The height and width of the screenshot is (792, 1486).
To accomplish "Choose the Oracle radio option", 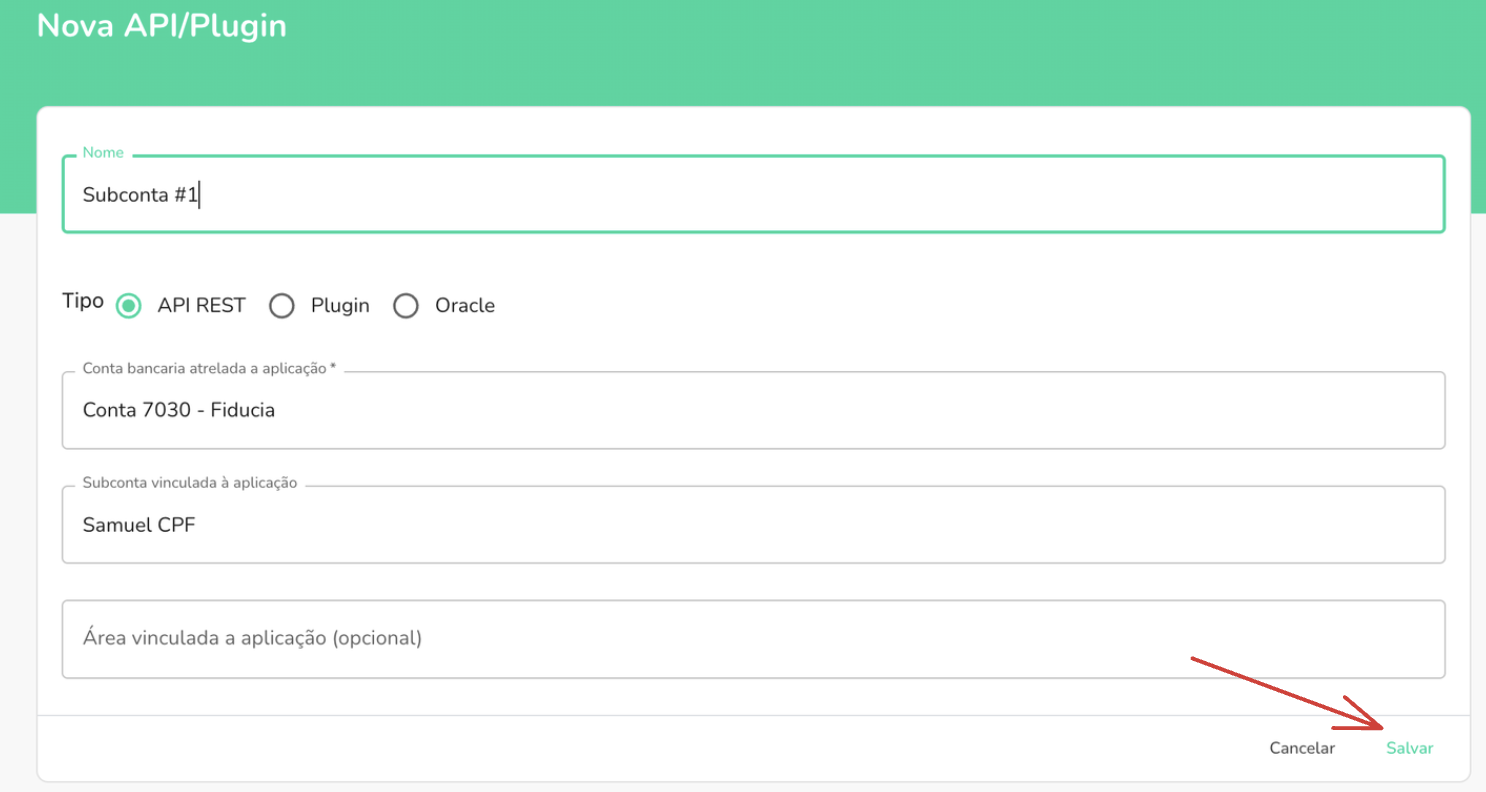I will click(x=405, y=306).
